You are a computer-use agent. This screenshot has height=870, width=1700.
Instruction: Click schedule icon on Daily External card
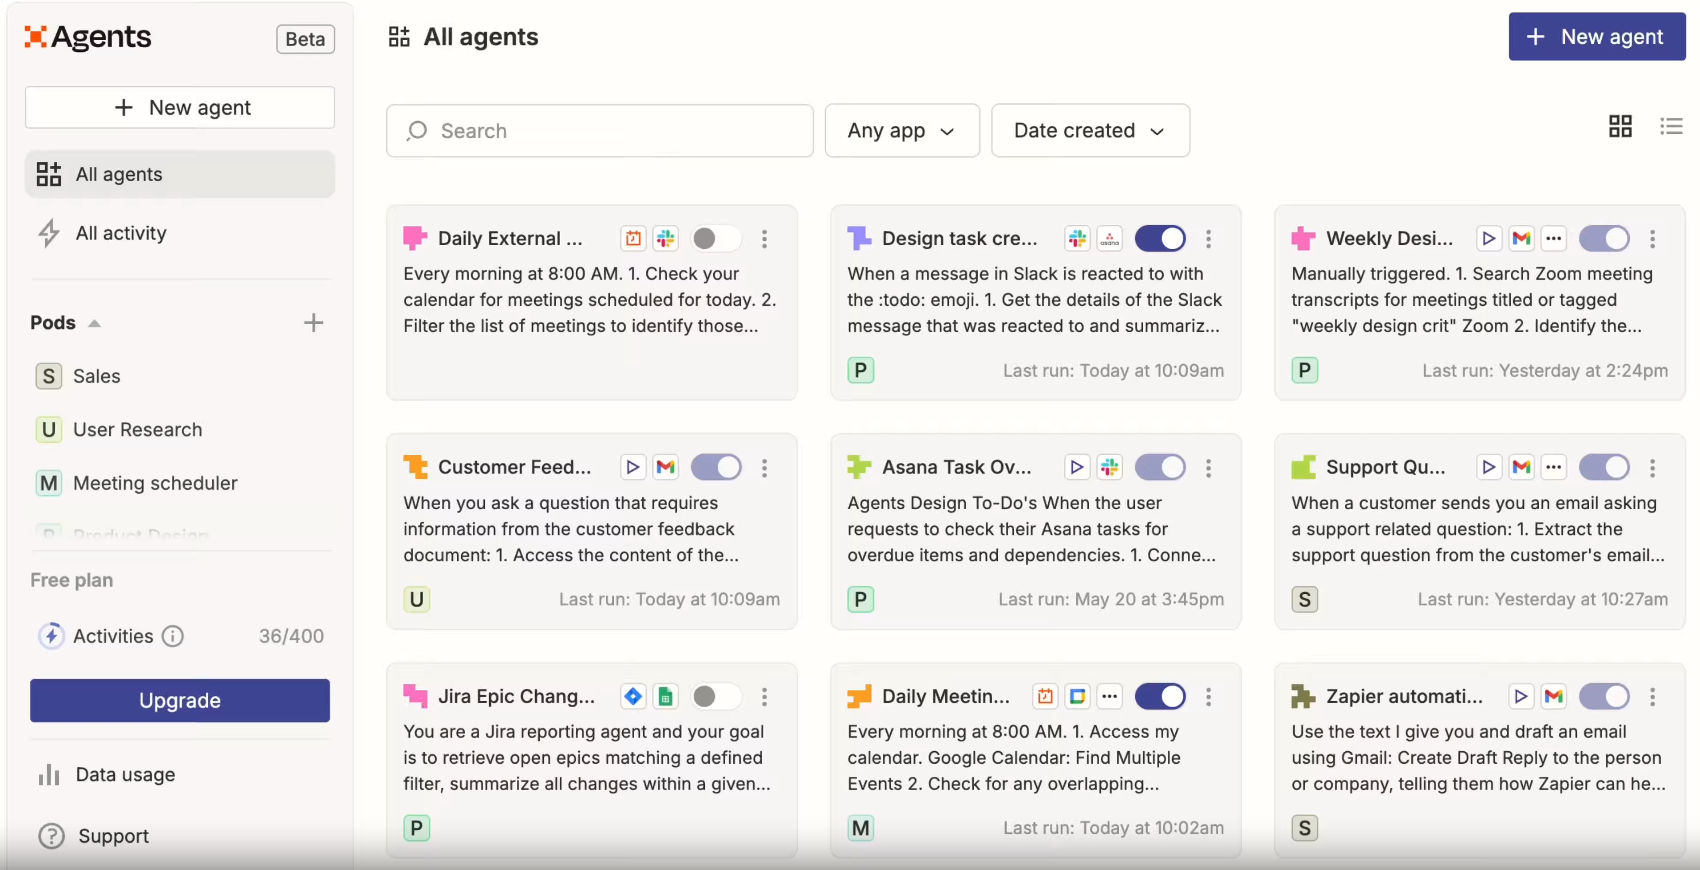pyautogui.click(x=633, y=238)
